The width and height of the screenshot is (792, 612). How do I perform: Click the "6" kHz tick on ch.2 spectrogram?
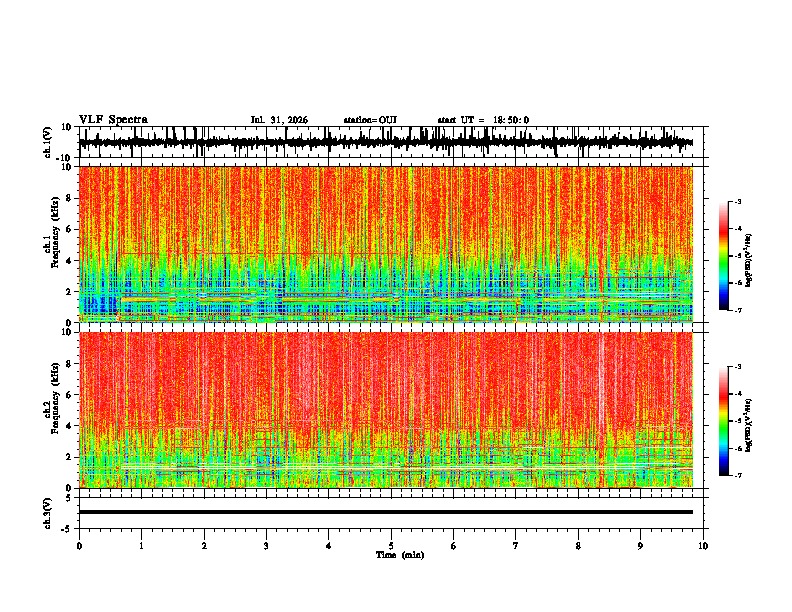(70, 395)
